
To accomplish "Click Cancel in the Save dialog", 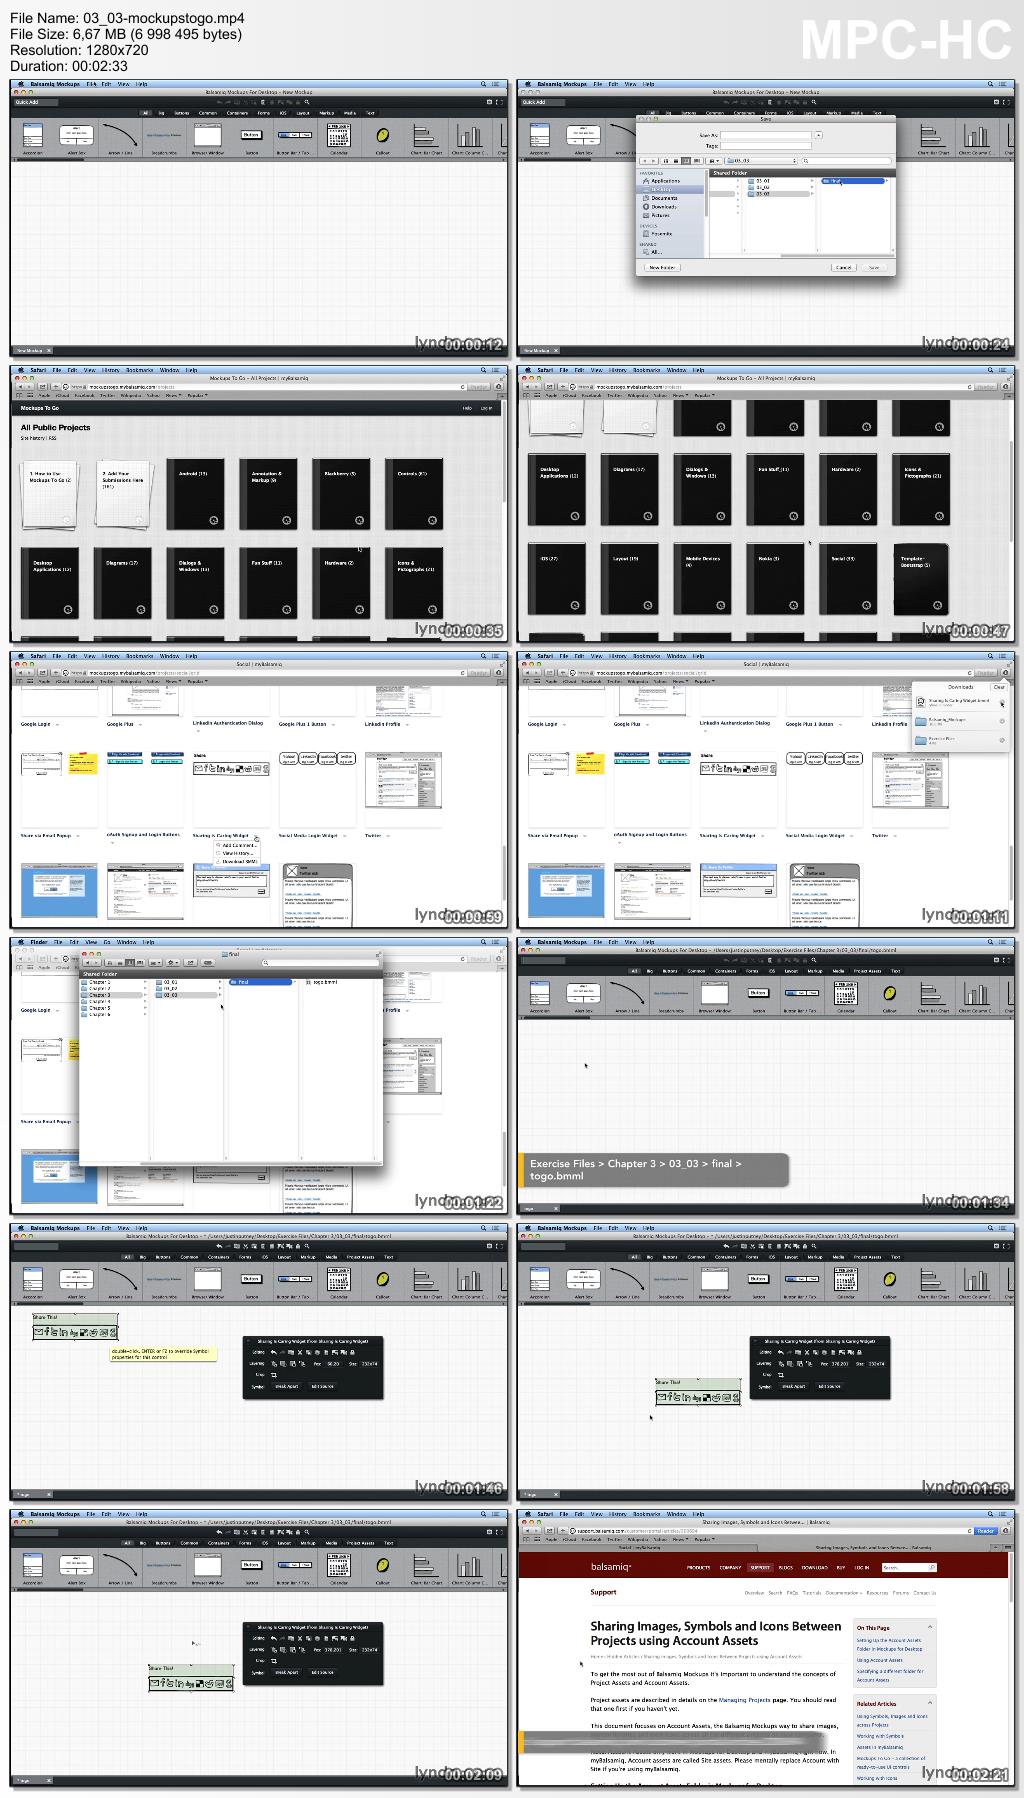I will 843,267.
